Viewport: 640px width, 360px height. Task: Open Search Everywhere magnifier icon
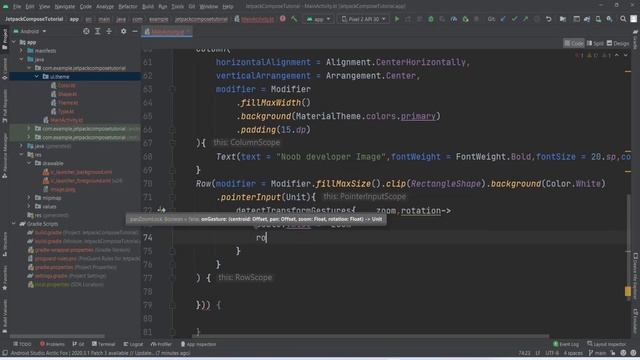[623, 19]
